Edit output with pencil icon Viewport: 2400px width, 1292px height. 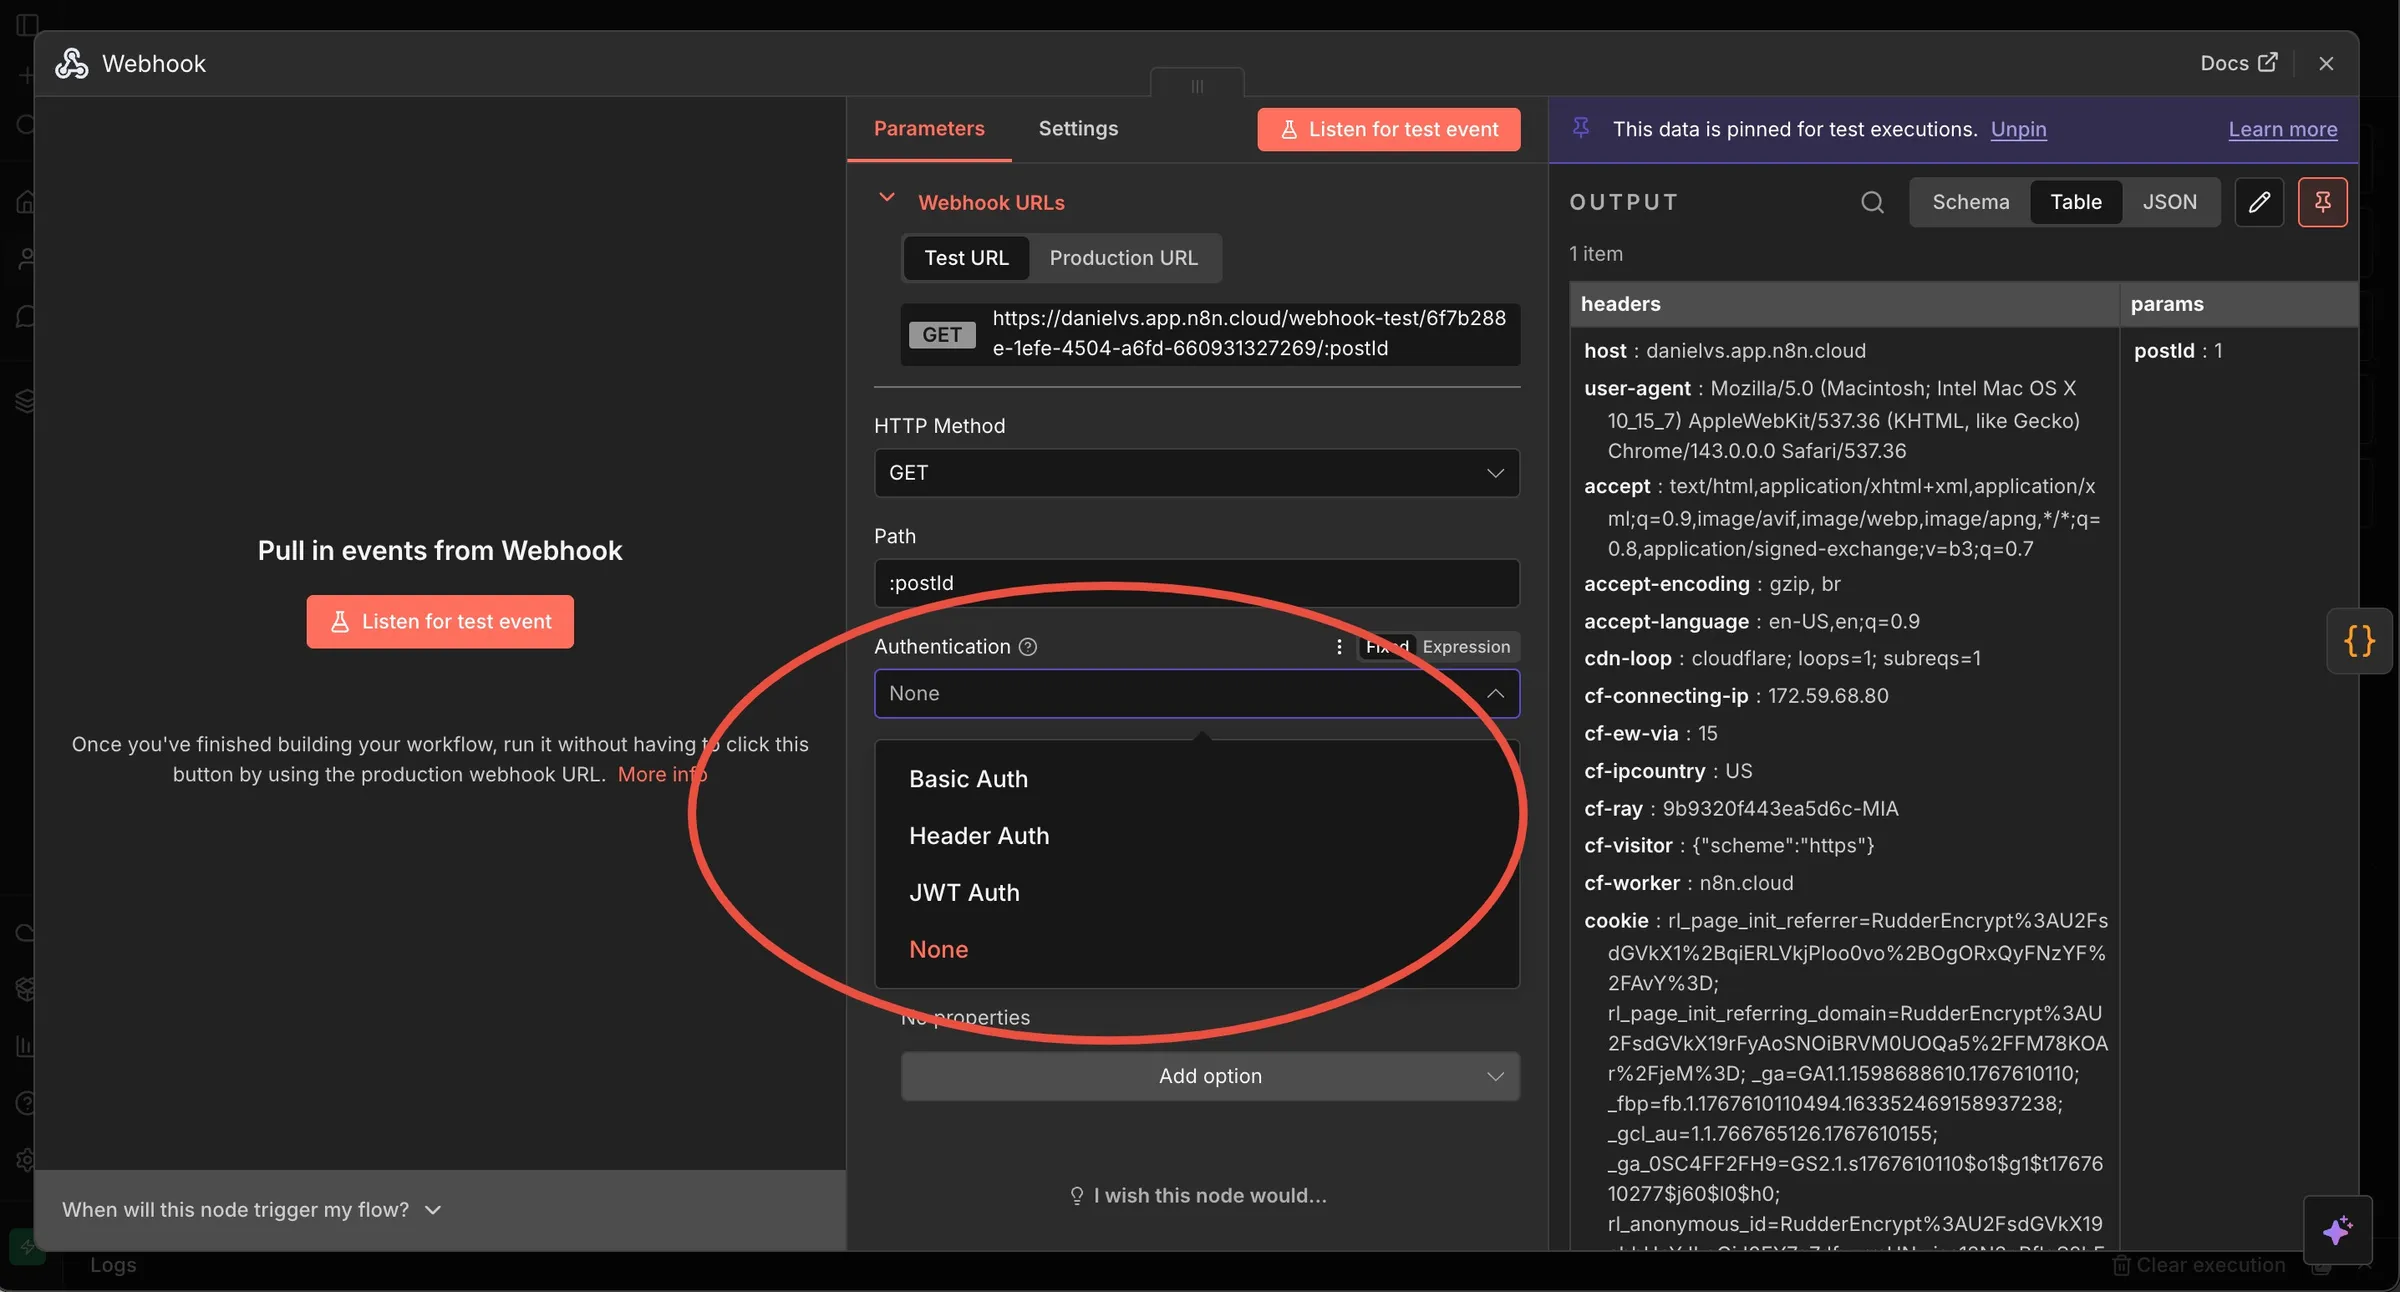tap(2259, 202)
